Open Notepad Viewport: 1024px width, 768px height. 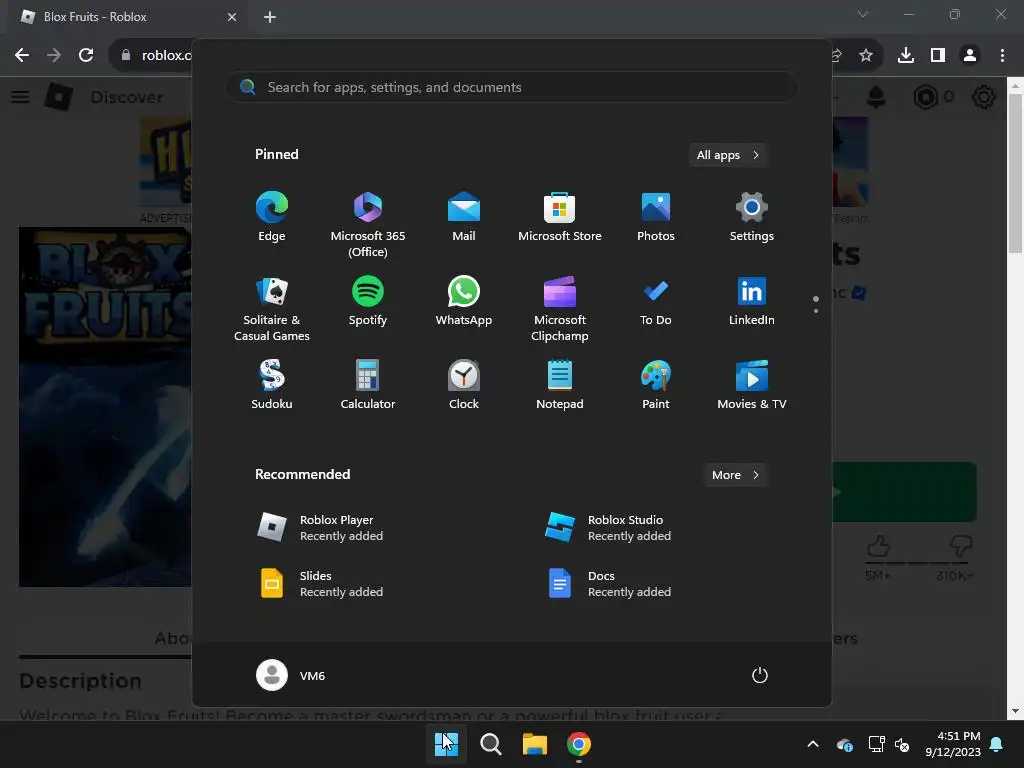(560, 385)
